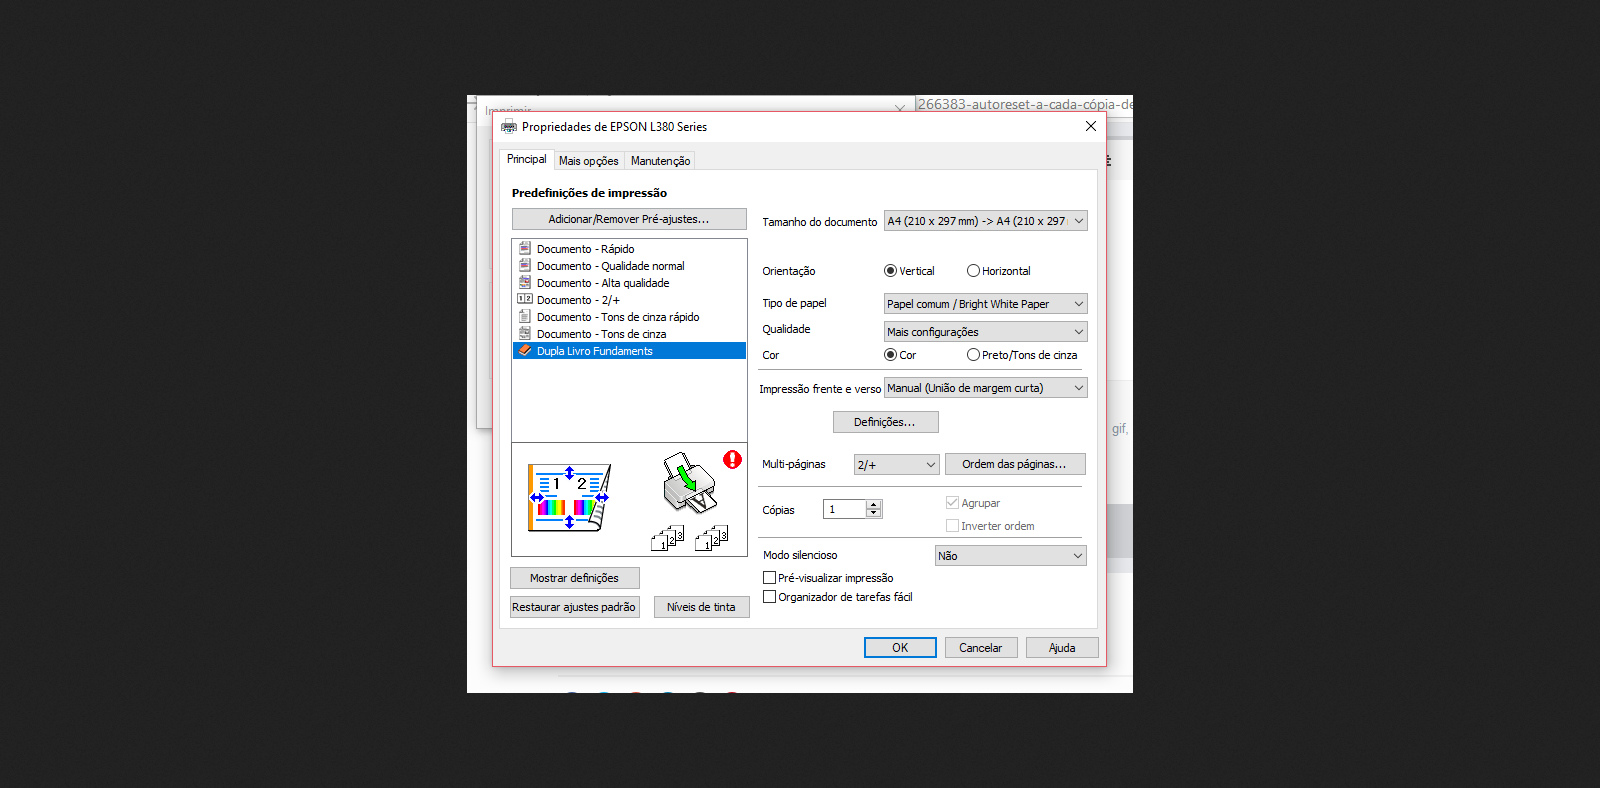Screen dimensions: 1600x788
Task: Select Vertical orientation
Action: click(x=890, y=271)
